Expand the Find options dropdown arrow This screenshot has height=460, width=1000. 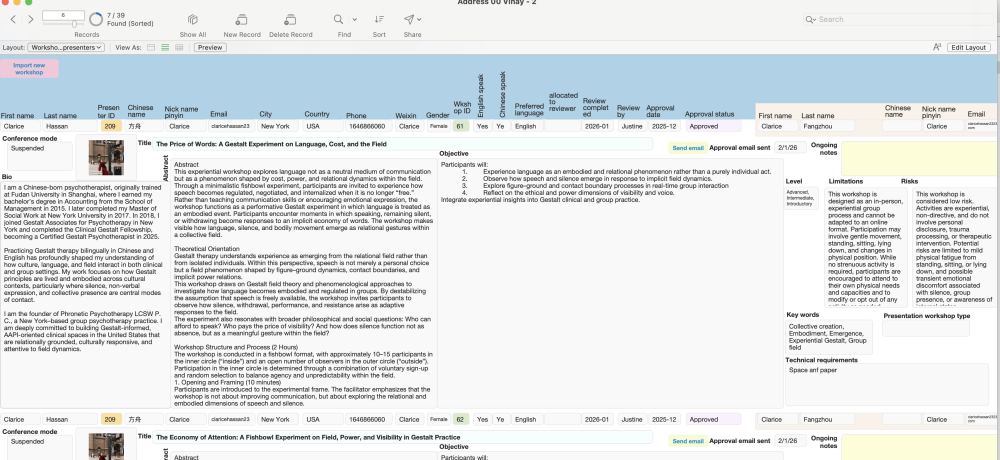353,19
